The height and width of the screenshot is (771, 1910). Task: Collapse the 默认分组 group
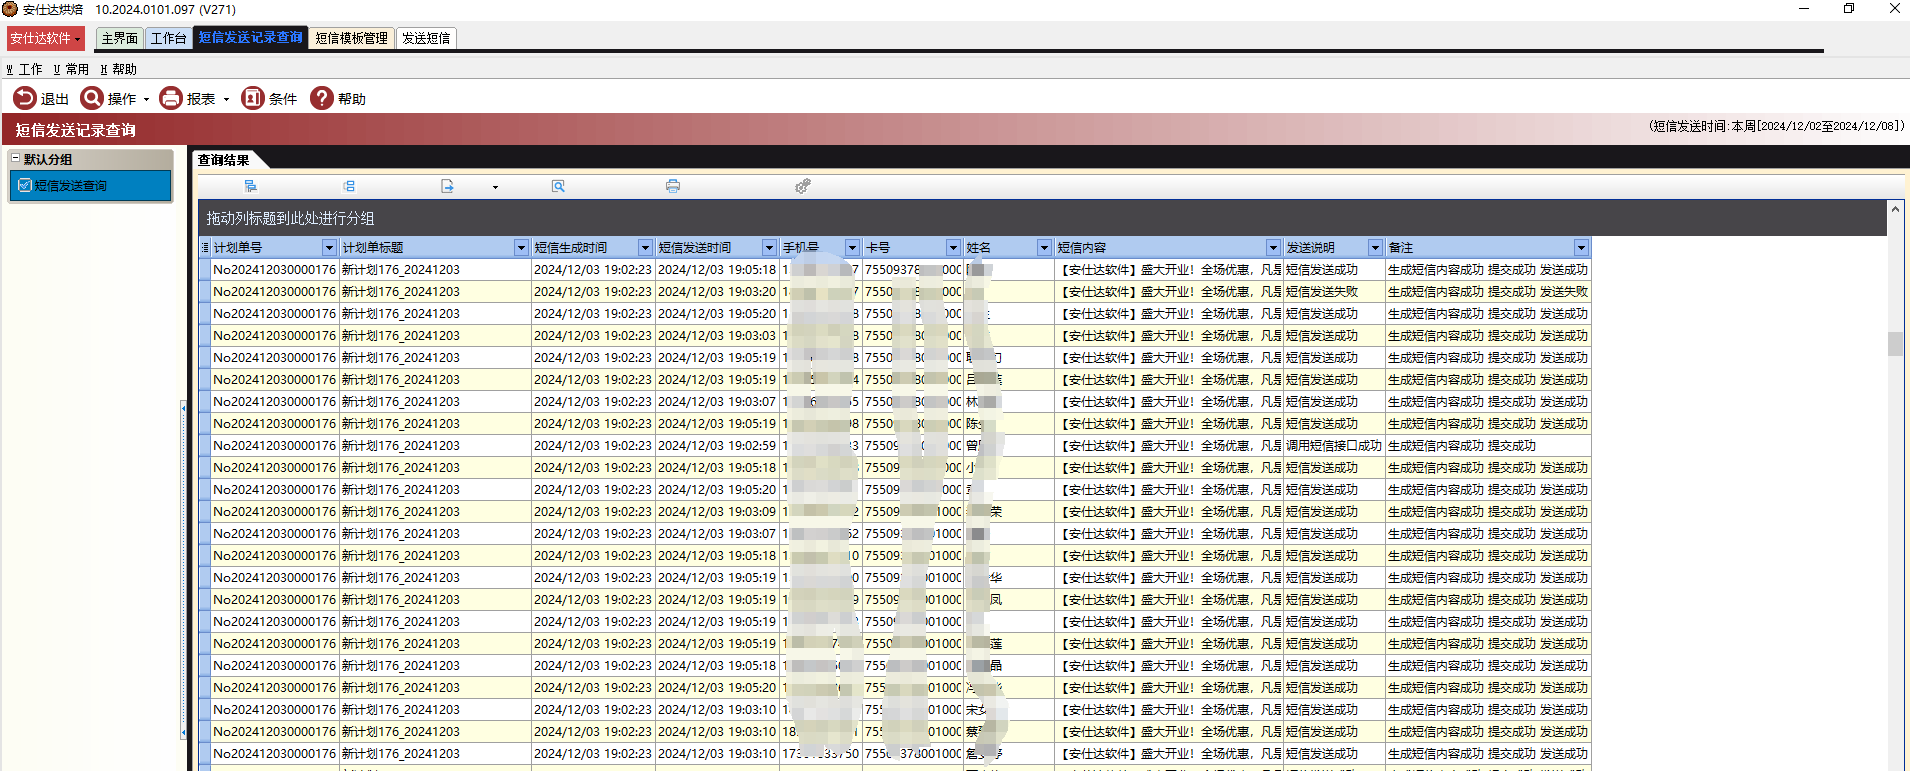click(15, 159)
